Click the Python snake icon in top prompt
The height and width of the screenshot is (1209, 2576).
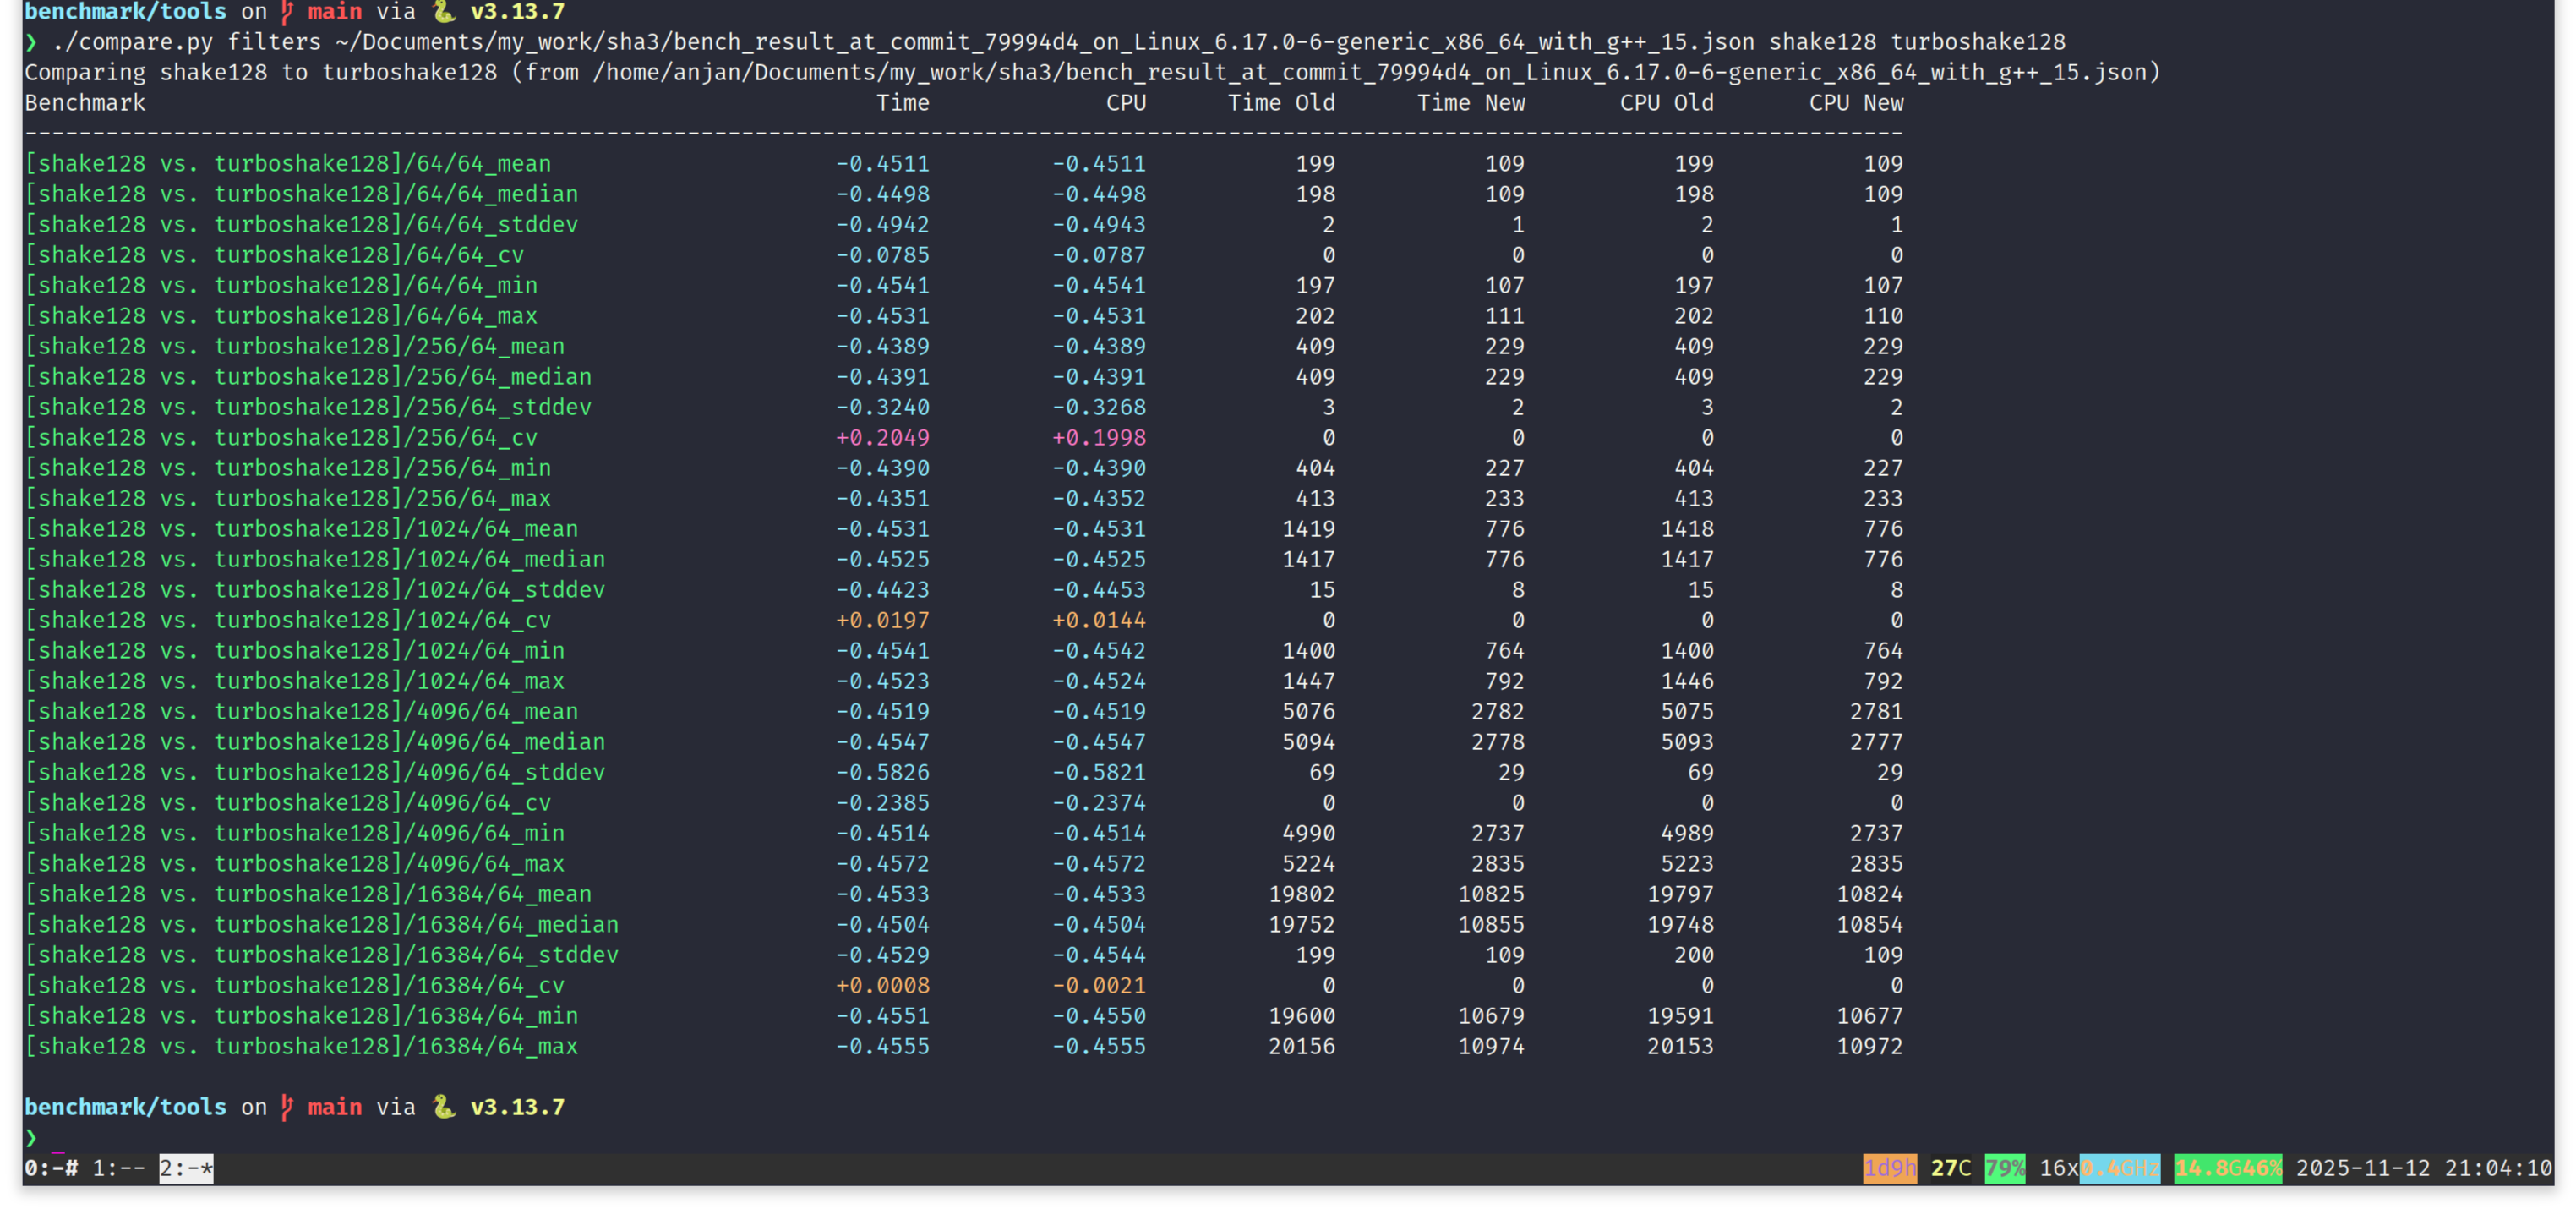443,12
